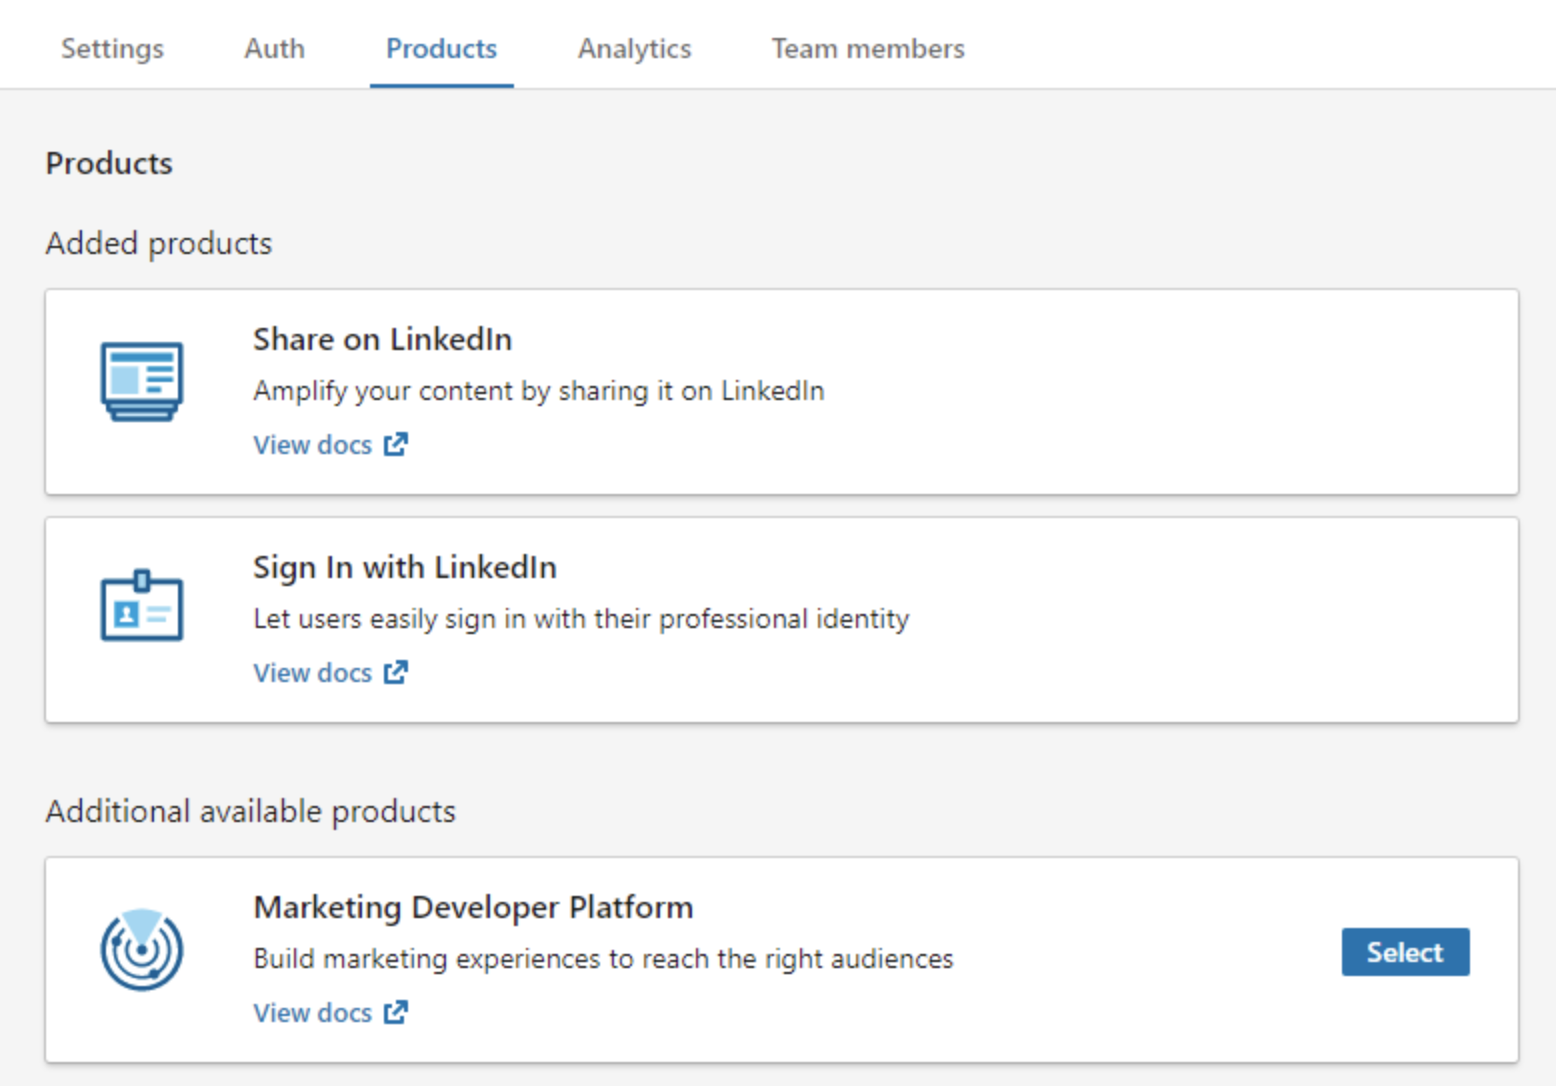Click the Share on LinkedIn newspaper icon
This screenshot has width=1556, height=1086.
pos(142,381)
